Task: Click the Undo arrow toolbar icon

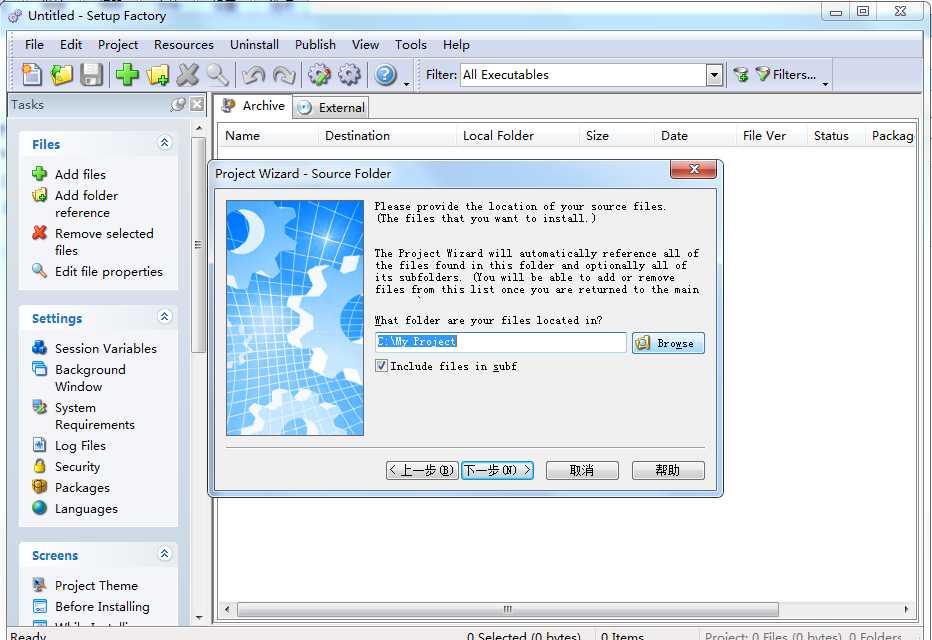Action: click(254, 75)
